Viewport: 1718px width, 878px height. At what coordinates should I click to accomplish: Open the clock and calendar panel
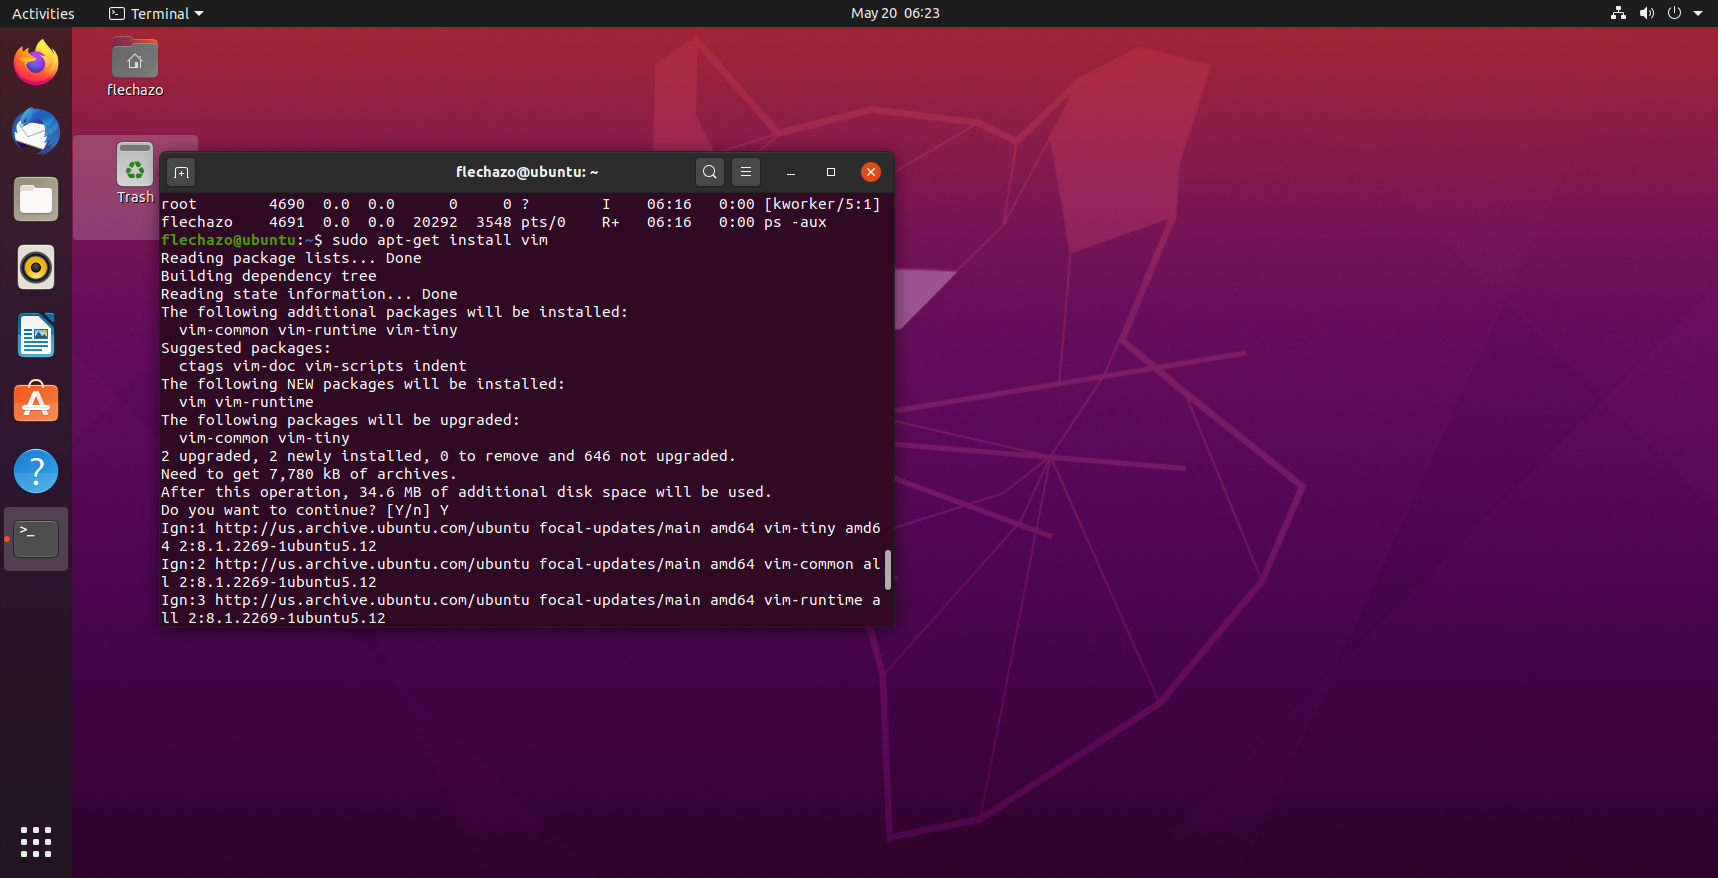point(894,13)
